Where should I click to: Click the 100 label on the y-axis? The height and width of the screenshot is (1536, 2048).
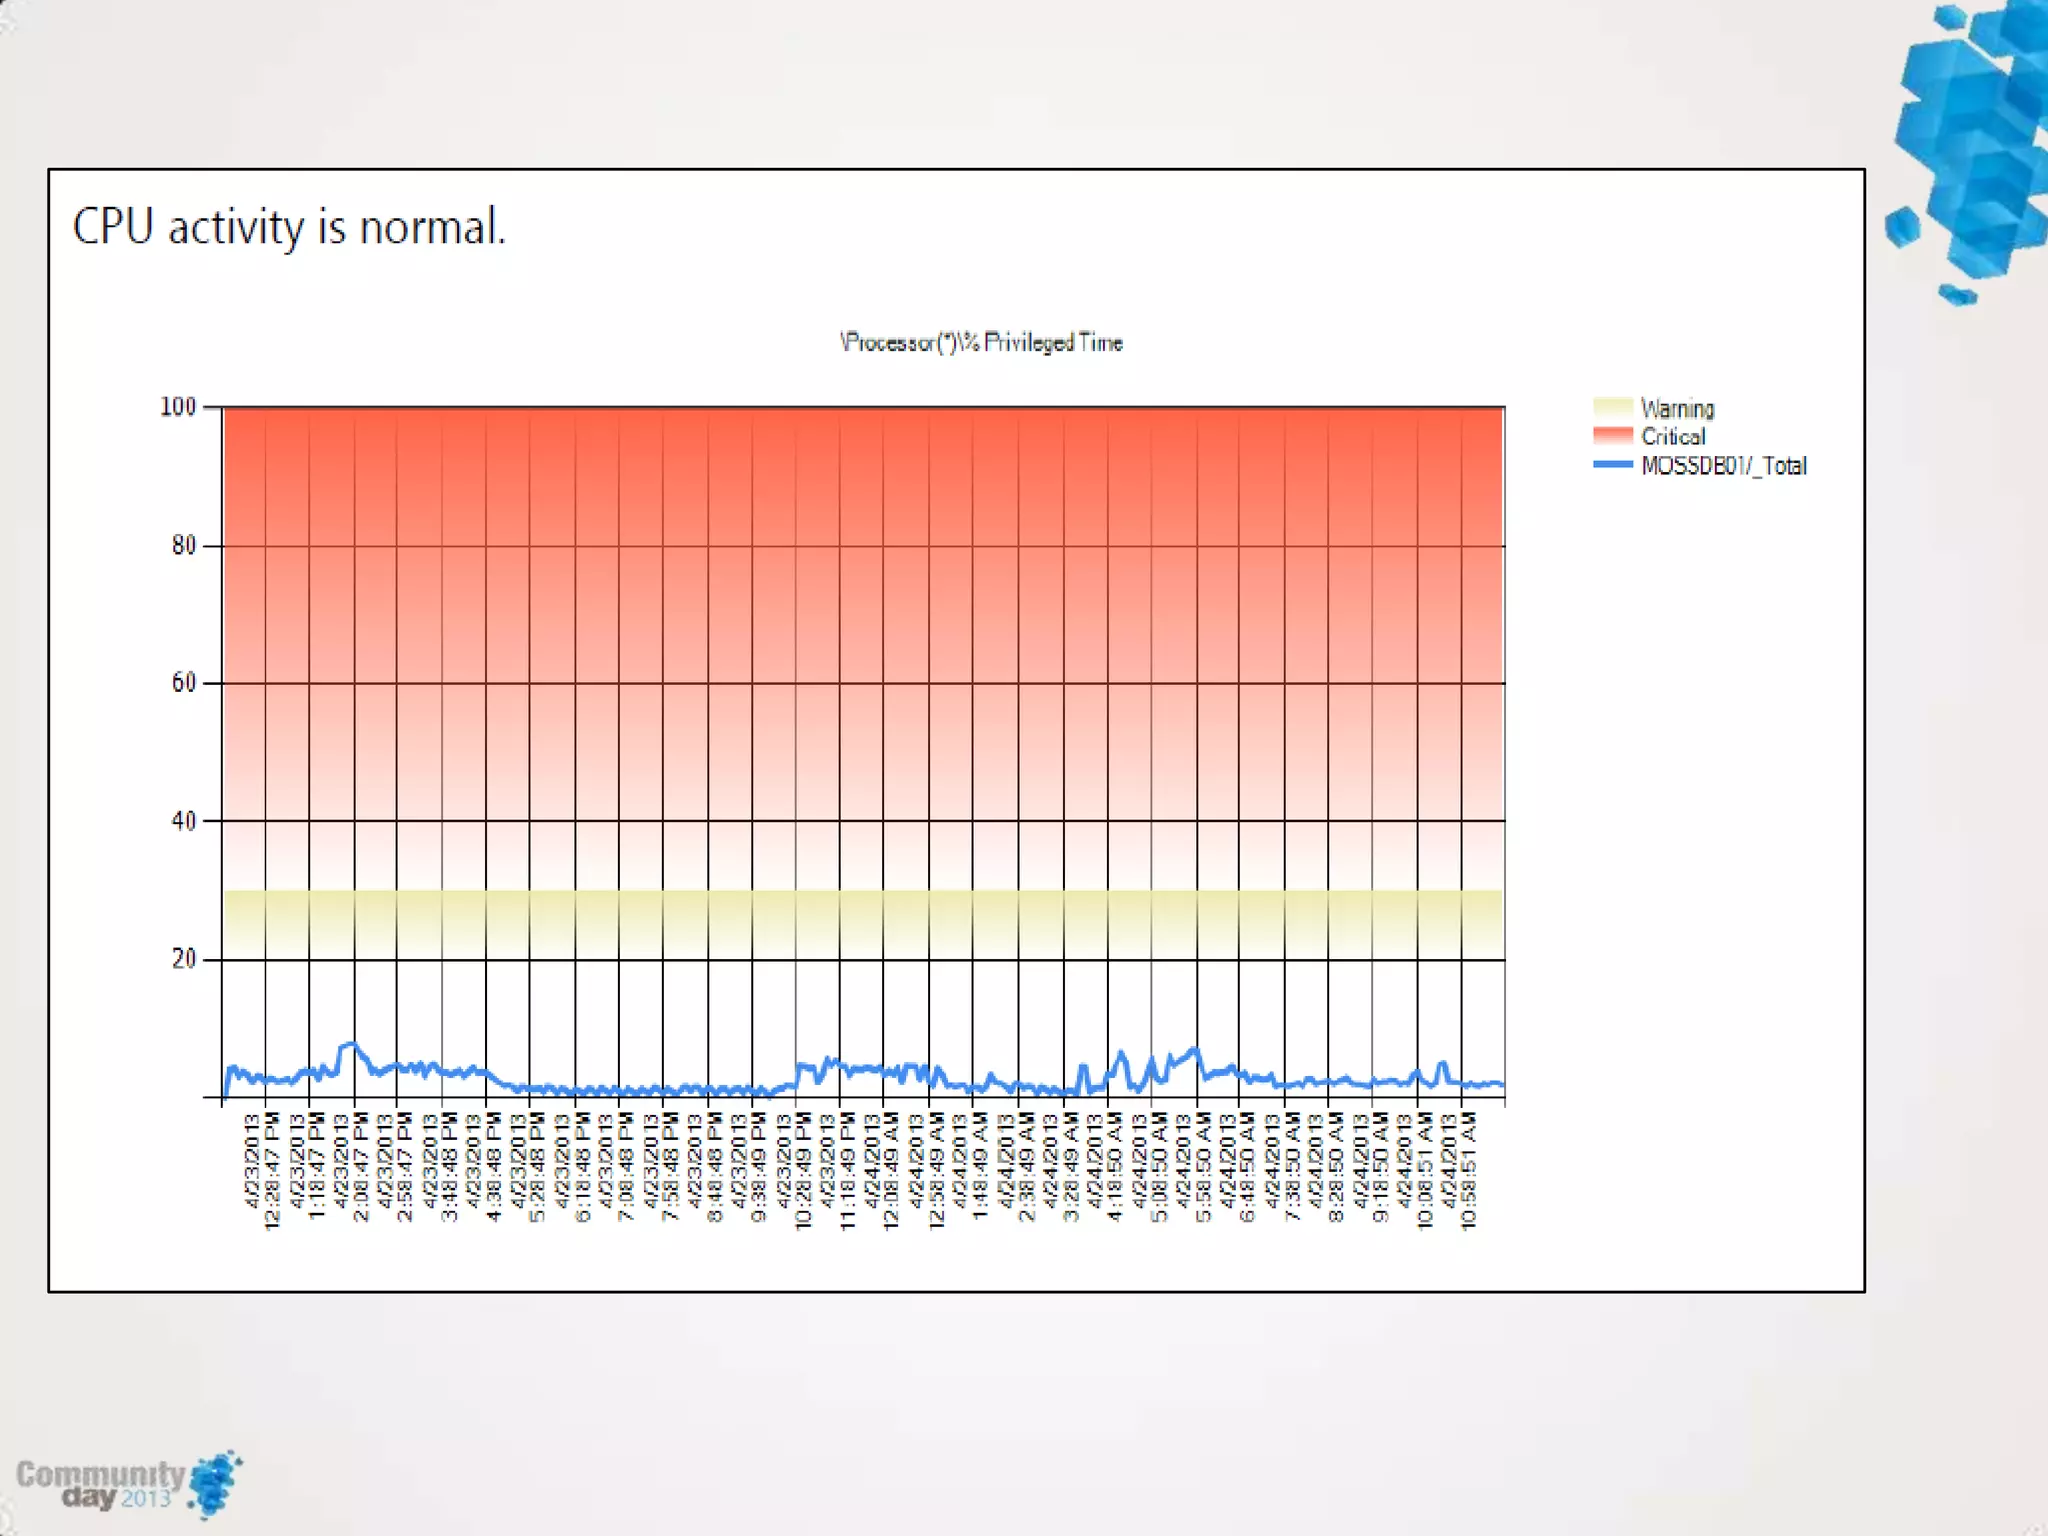point(178,407)
